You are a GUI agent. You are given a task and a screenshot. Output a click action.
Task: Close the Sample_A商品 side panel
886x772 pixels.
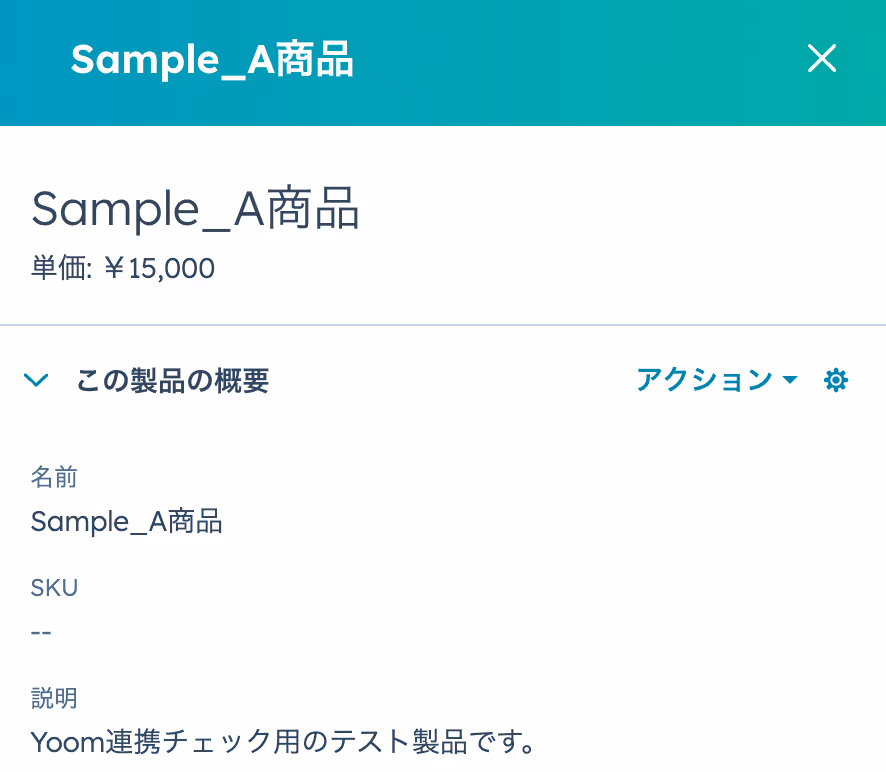(x=822, y=58)
